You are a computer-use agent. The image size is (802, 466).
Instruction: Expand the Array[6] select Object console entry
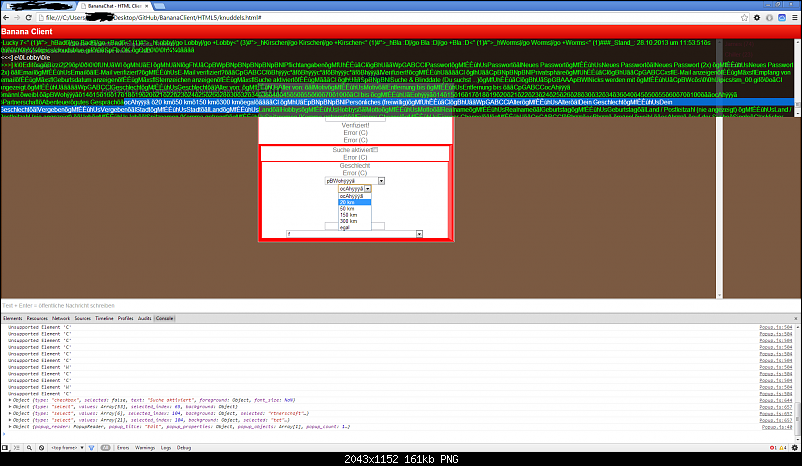[x=10, y=413]
